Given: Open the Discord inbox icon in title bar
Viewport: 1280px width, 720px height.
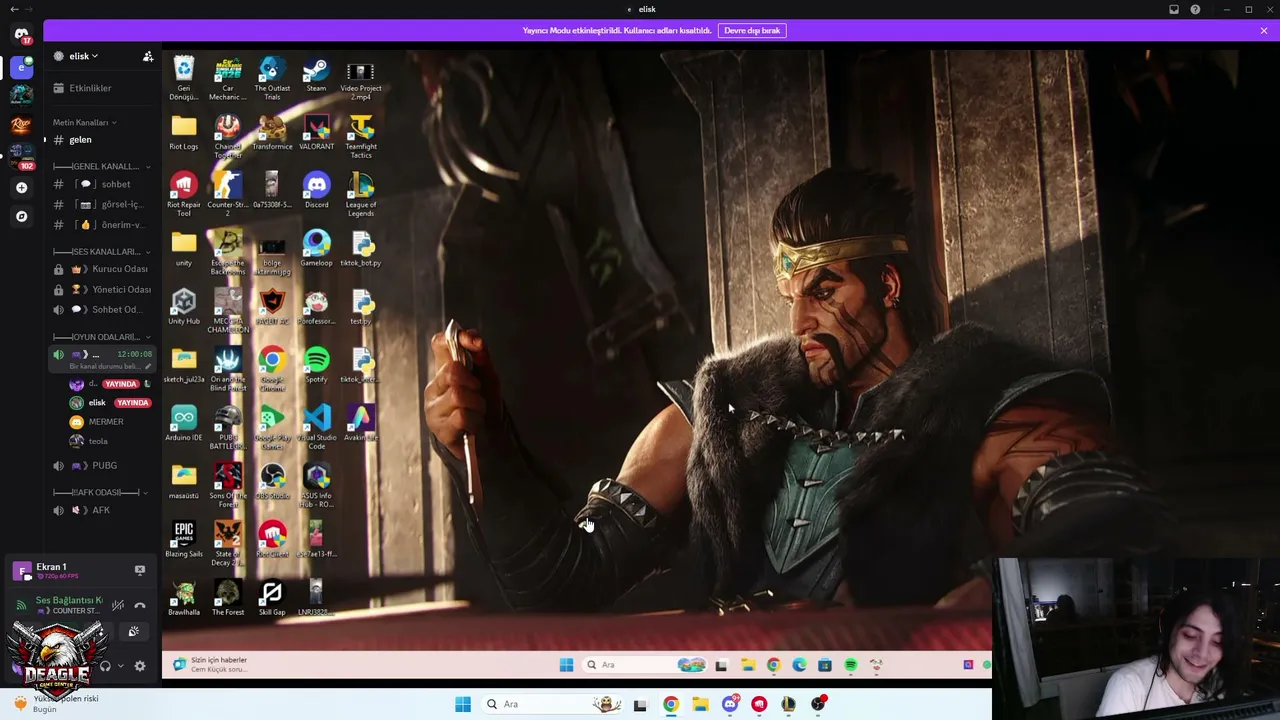Looking at the screenshot, I should click(1174, 9).
